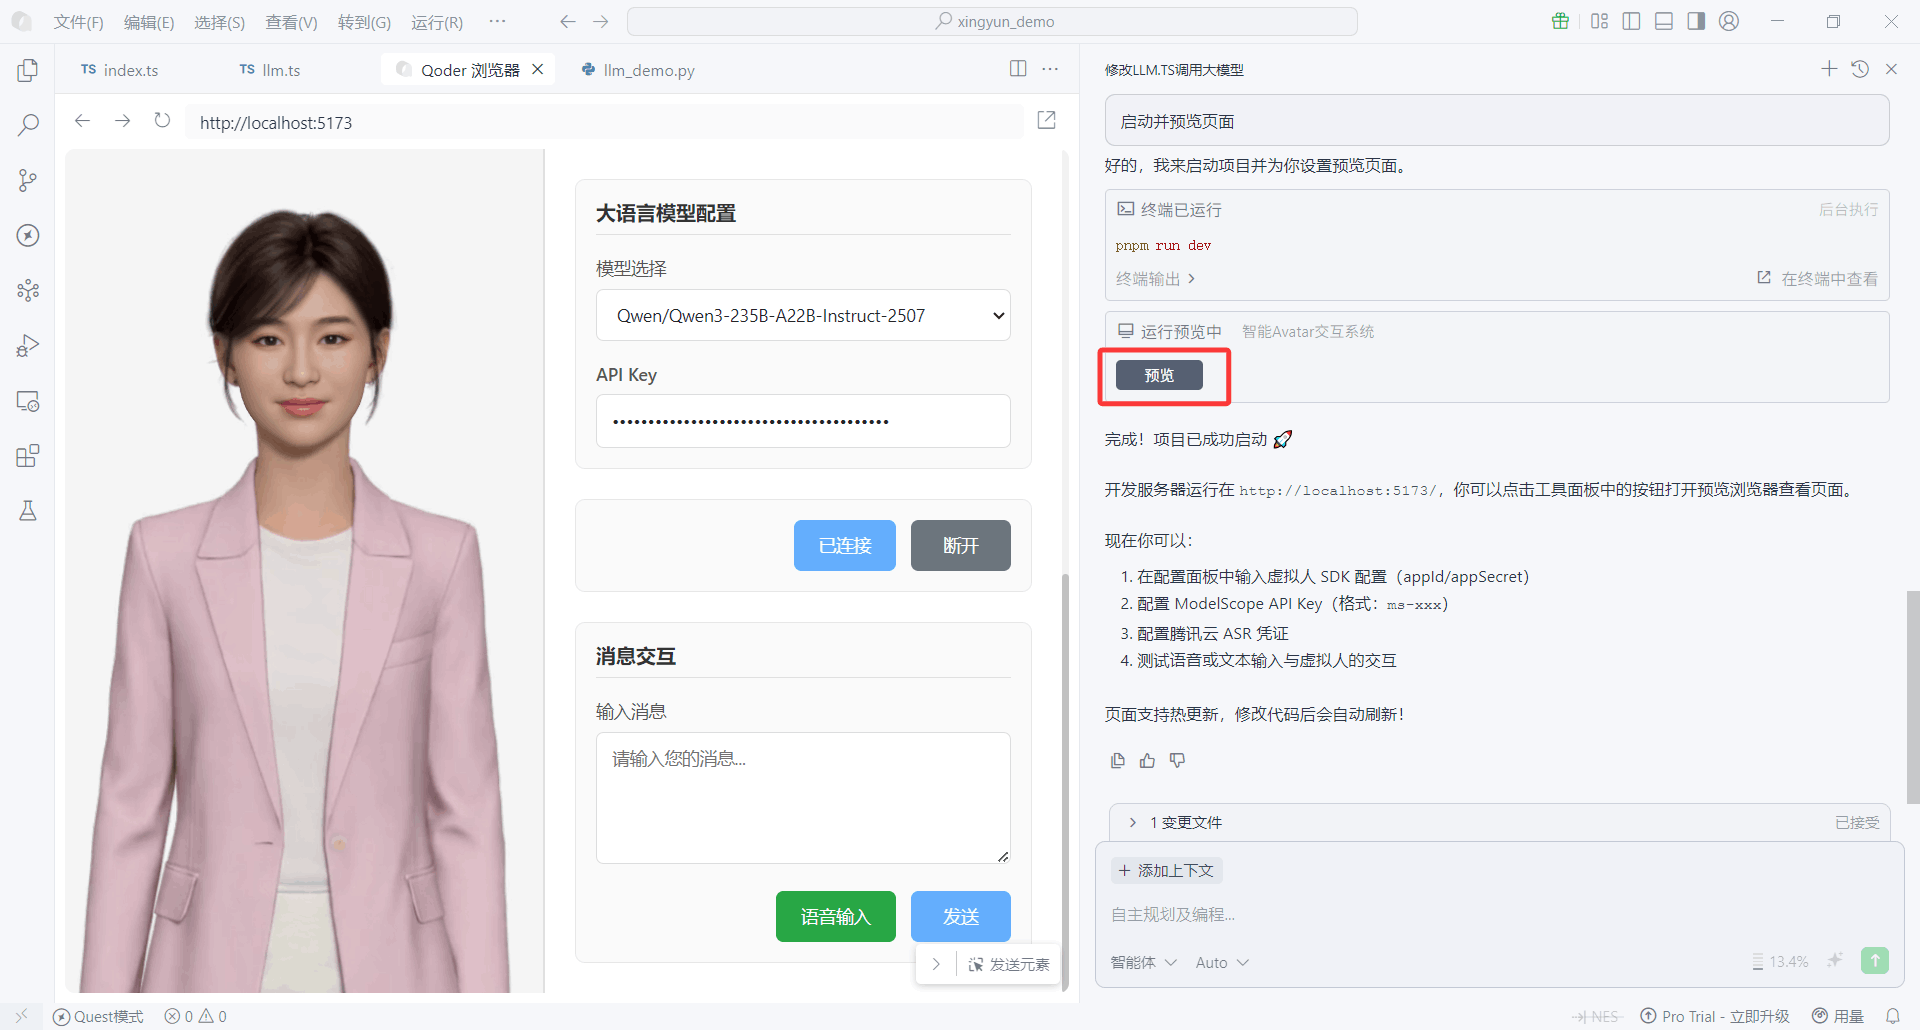Viewport: 1920px width, 1030px height.
Task: Go forward in the Qoder browser
Action: point(122,121)
